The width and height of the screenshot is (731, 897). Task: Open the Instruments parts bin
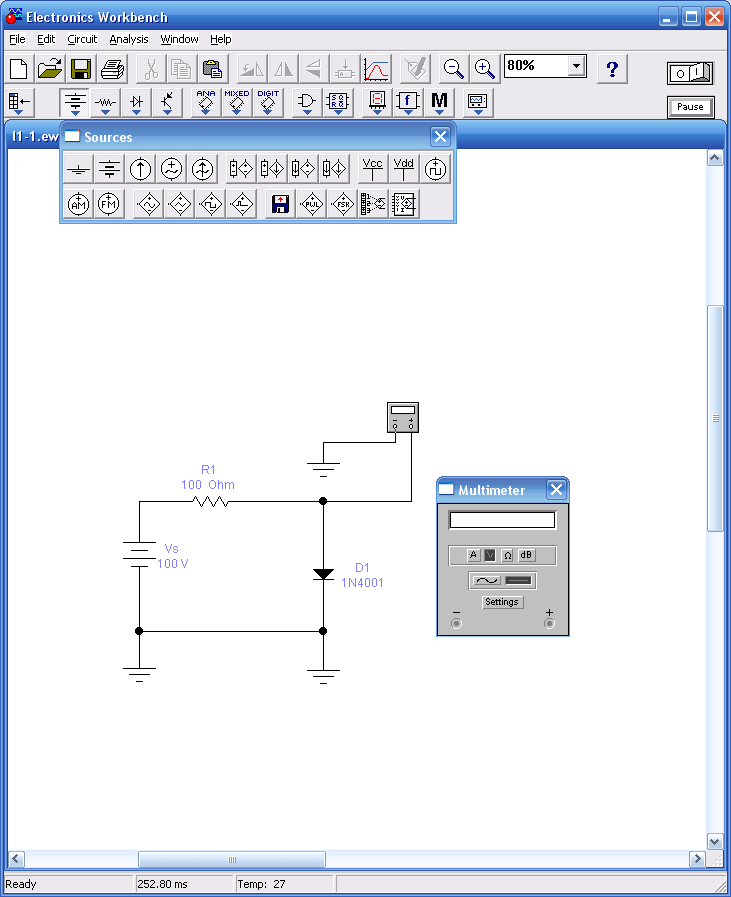point(478,102)
